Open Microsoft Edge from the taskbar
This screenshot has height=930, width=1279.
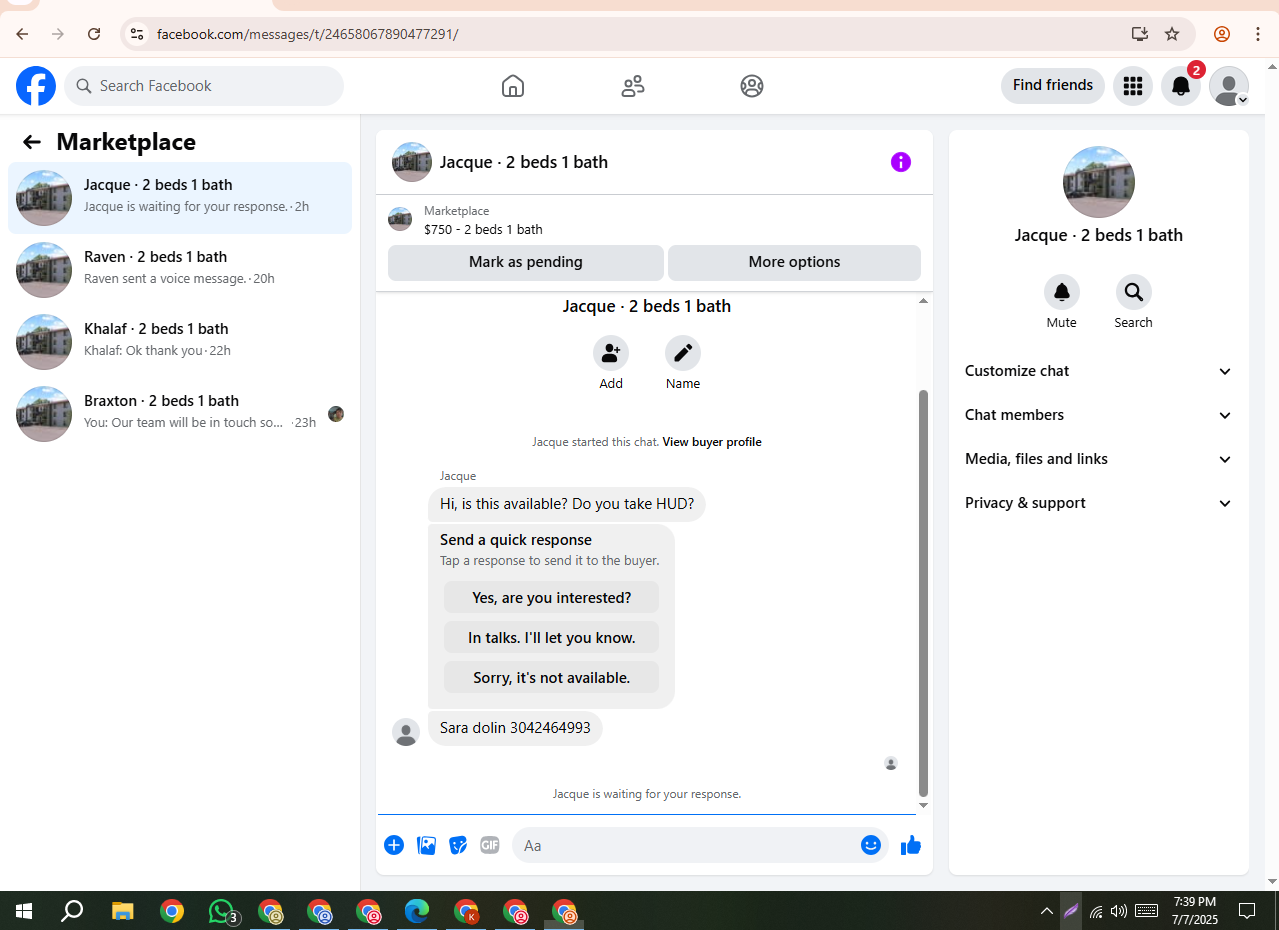coord(417,911)
